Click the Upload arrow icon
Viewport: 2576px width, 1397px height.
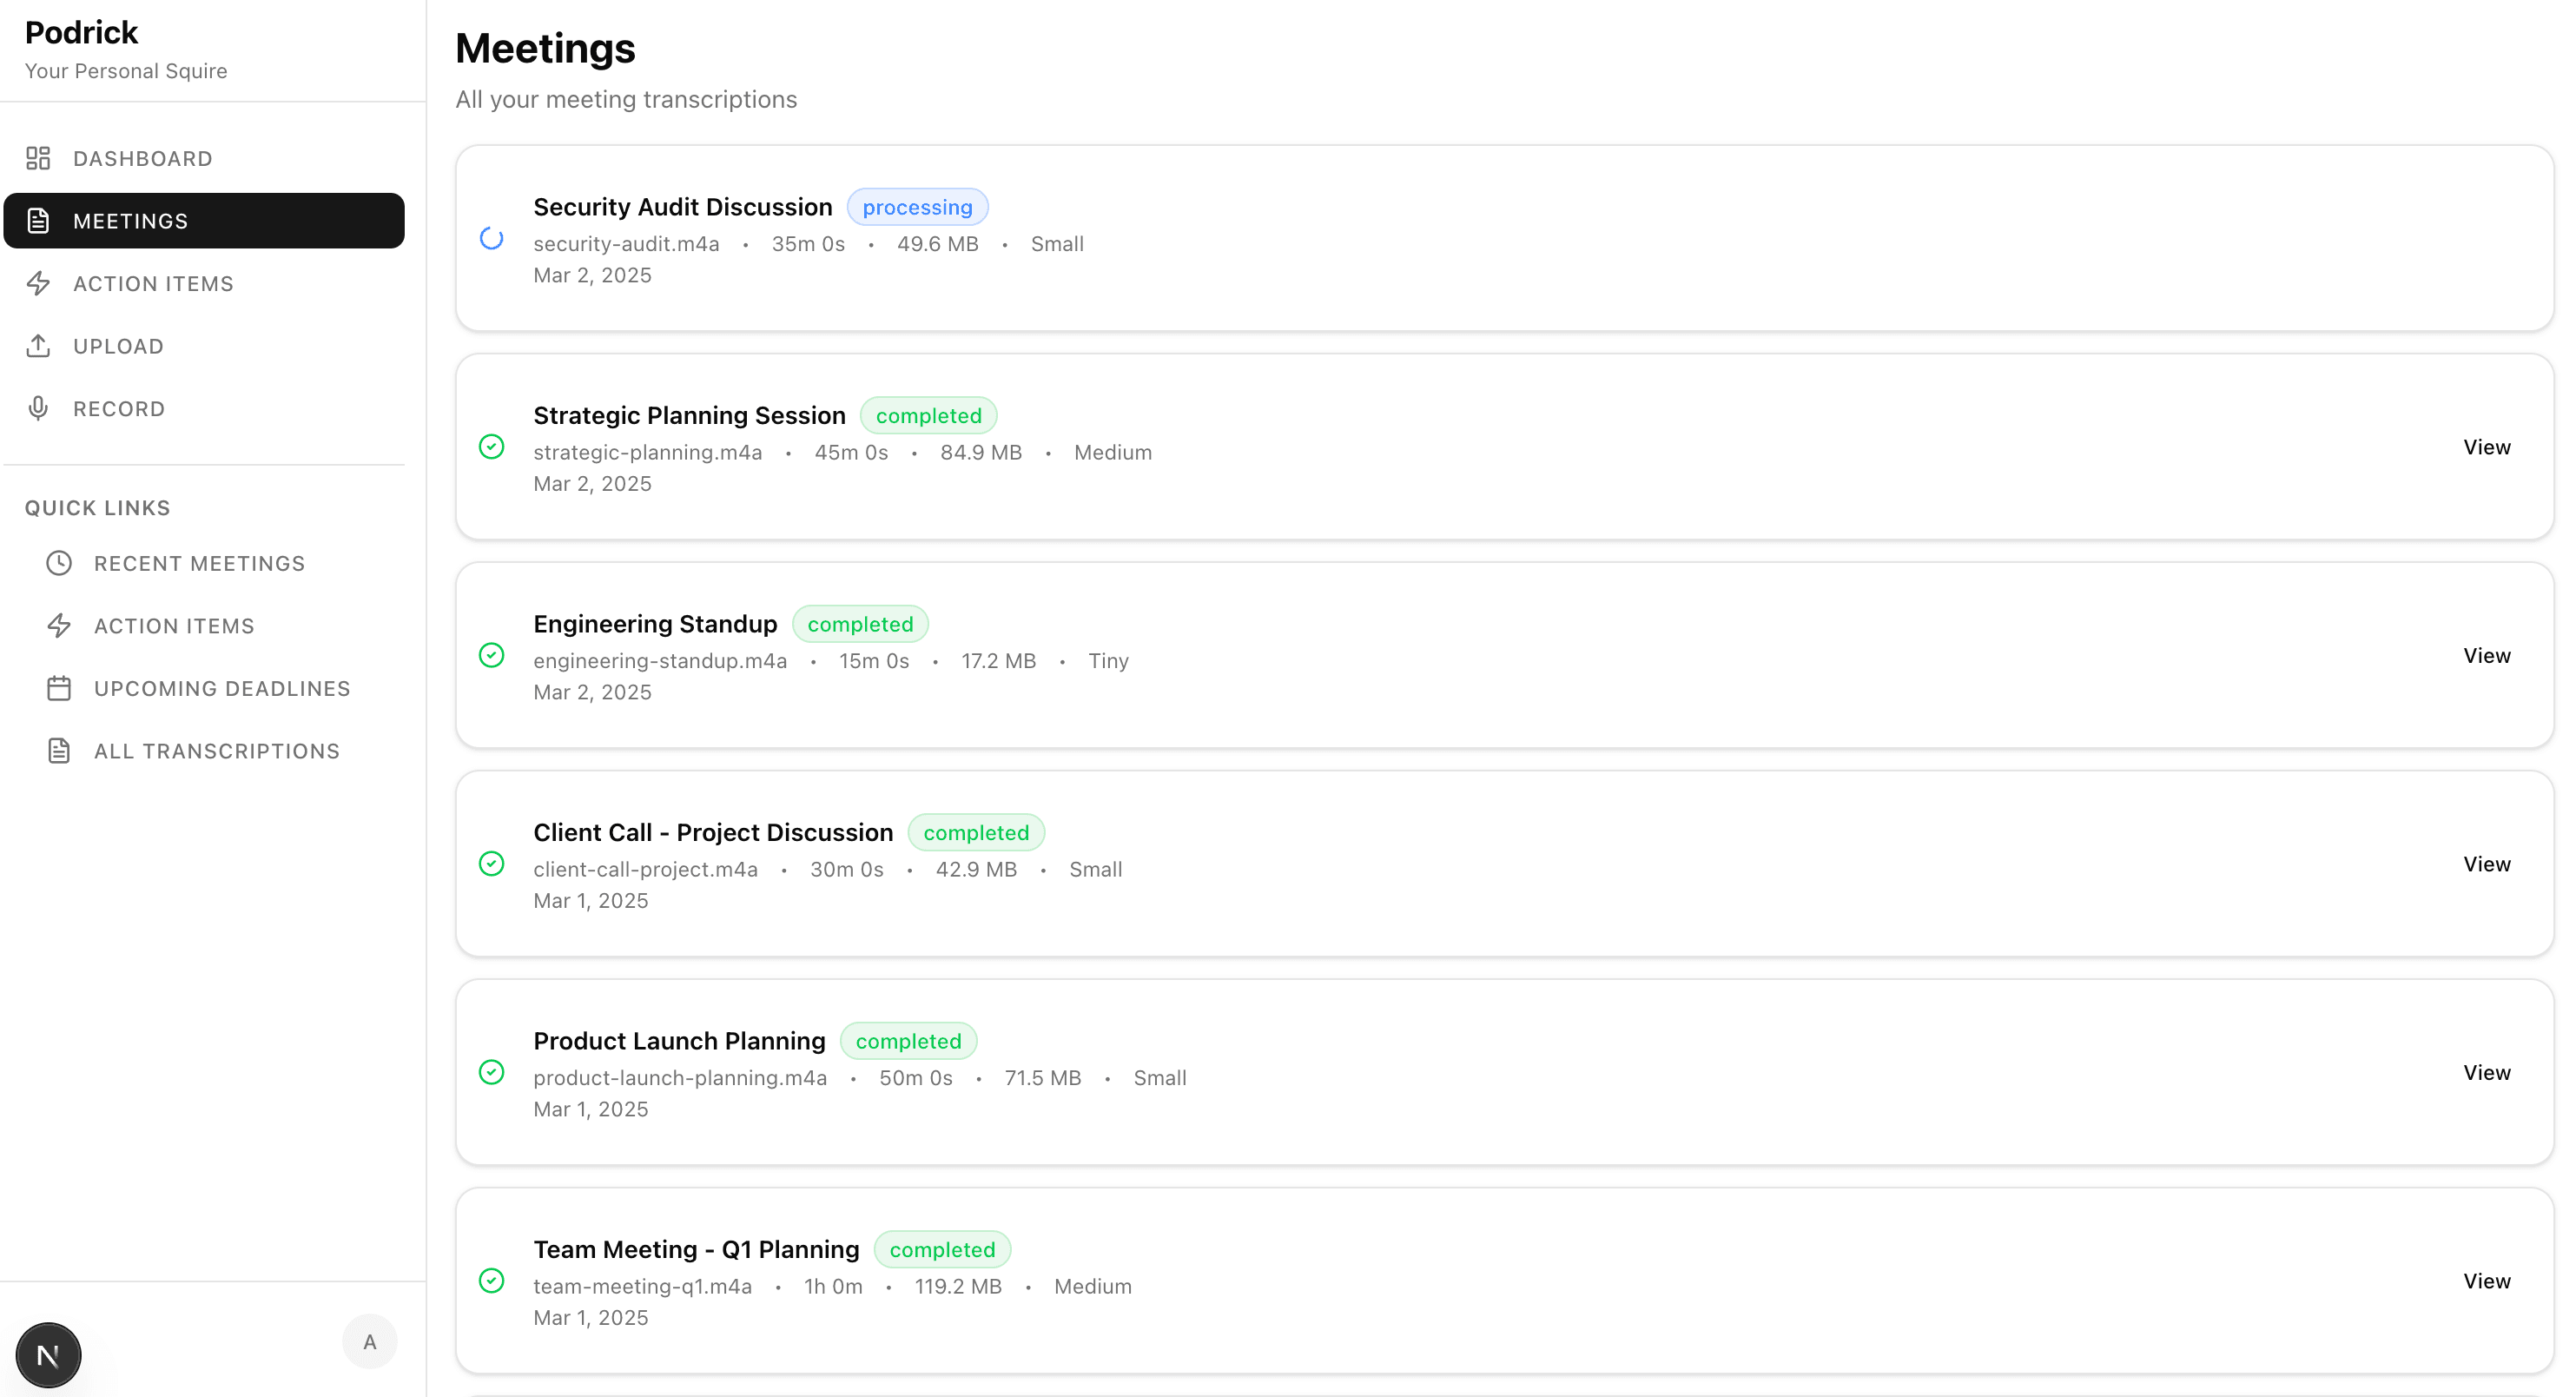[x=38, y=346]
